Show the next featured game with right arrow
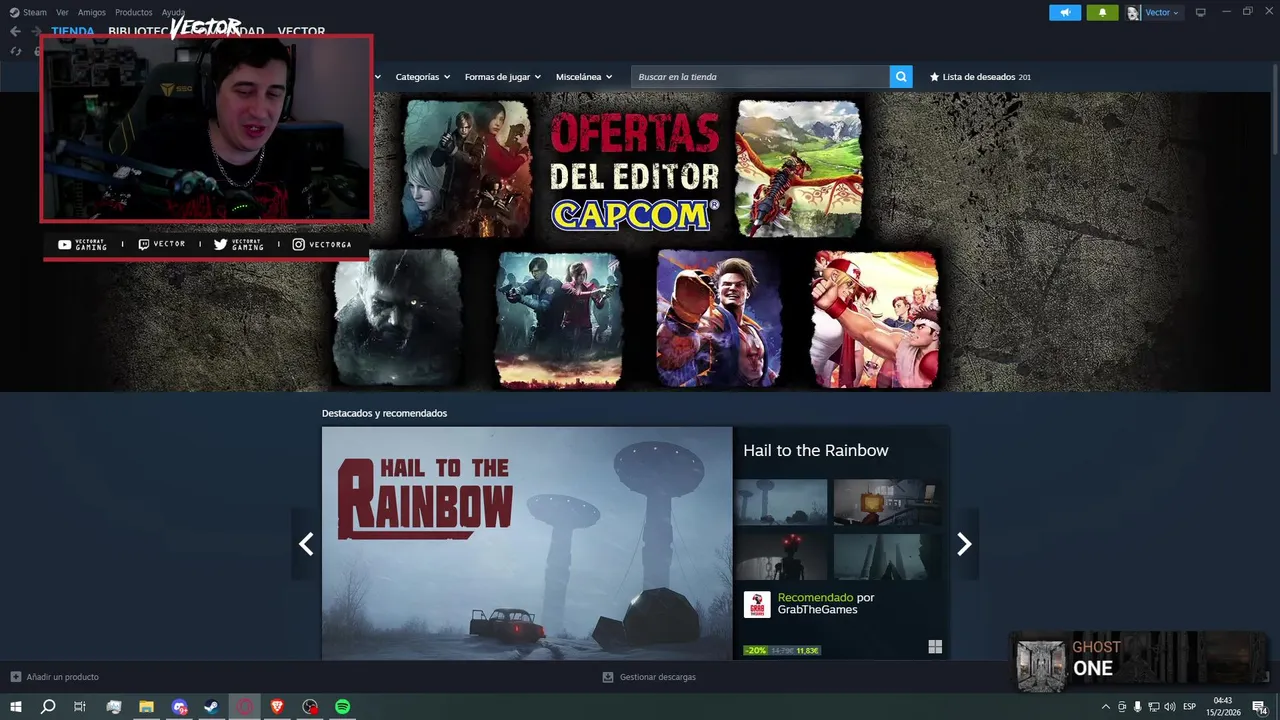1280x720 pixels. [x=964, y=544]
